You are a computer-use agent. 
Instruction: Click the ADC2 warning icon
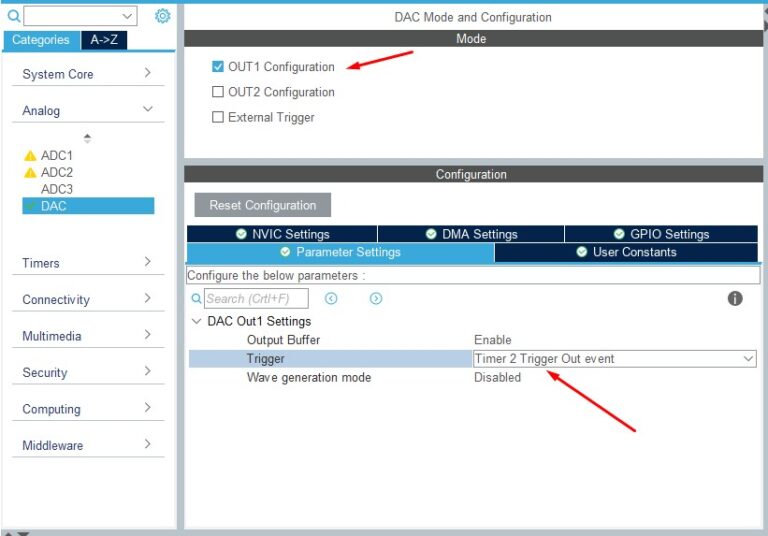(30, 172)
